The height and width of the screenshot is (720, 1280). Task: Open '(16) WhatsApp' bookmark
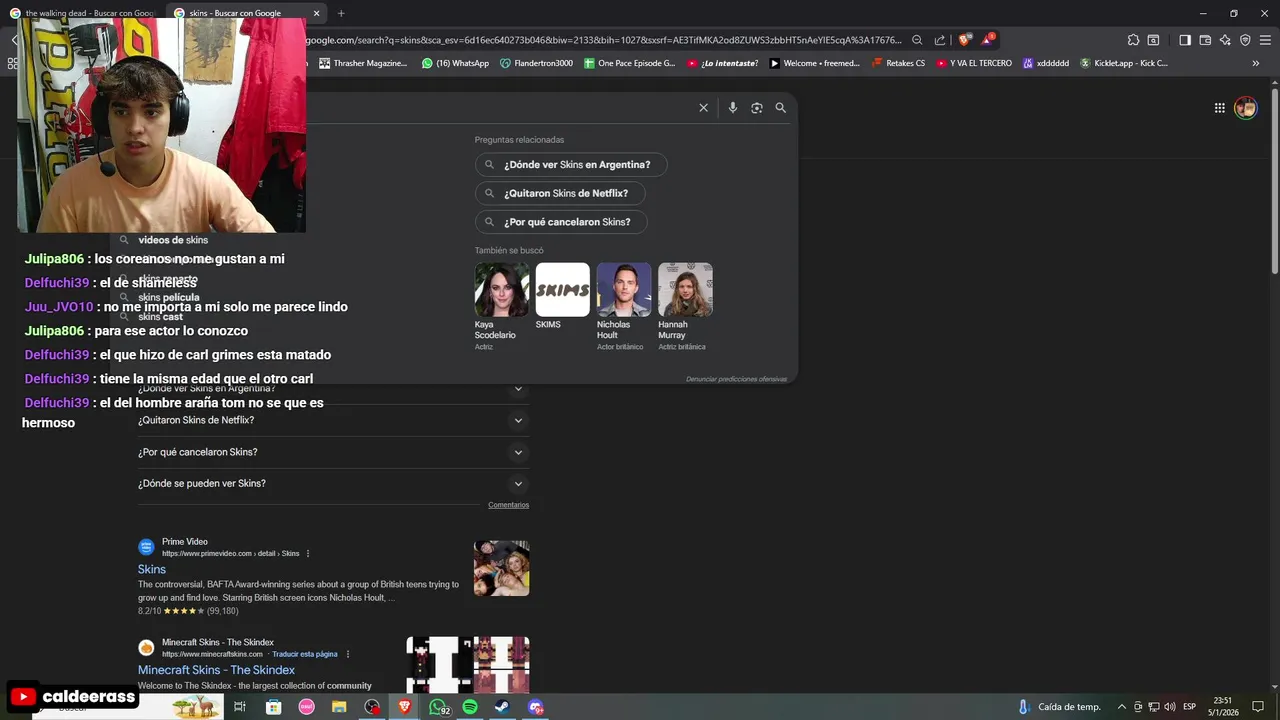point(455,63)
